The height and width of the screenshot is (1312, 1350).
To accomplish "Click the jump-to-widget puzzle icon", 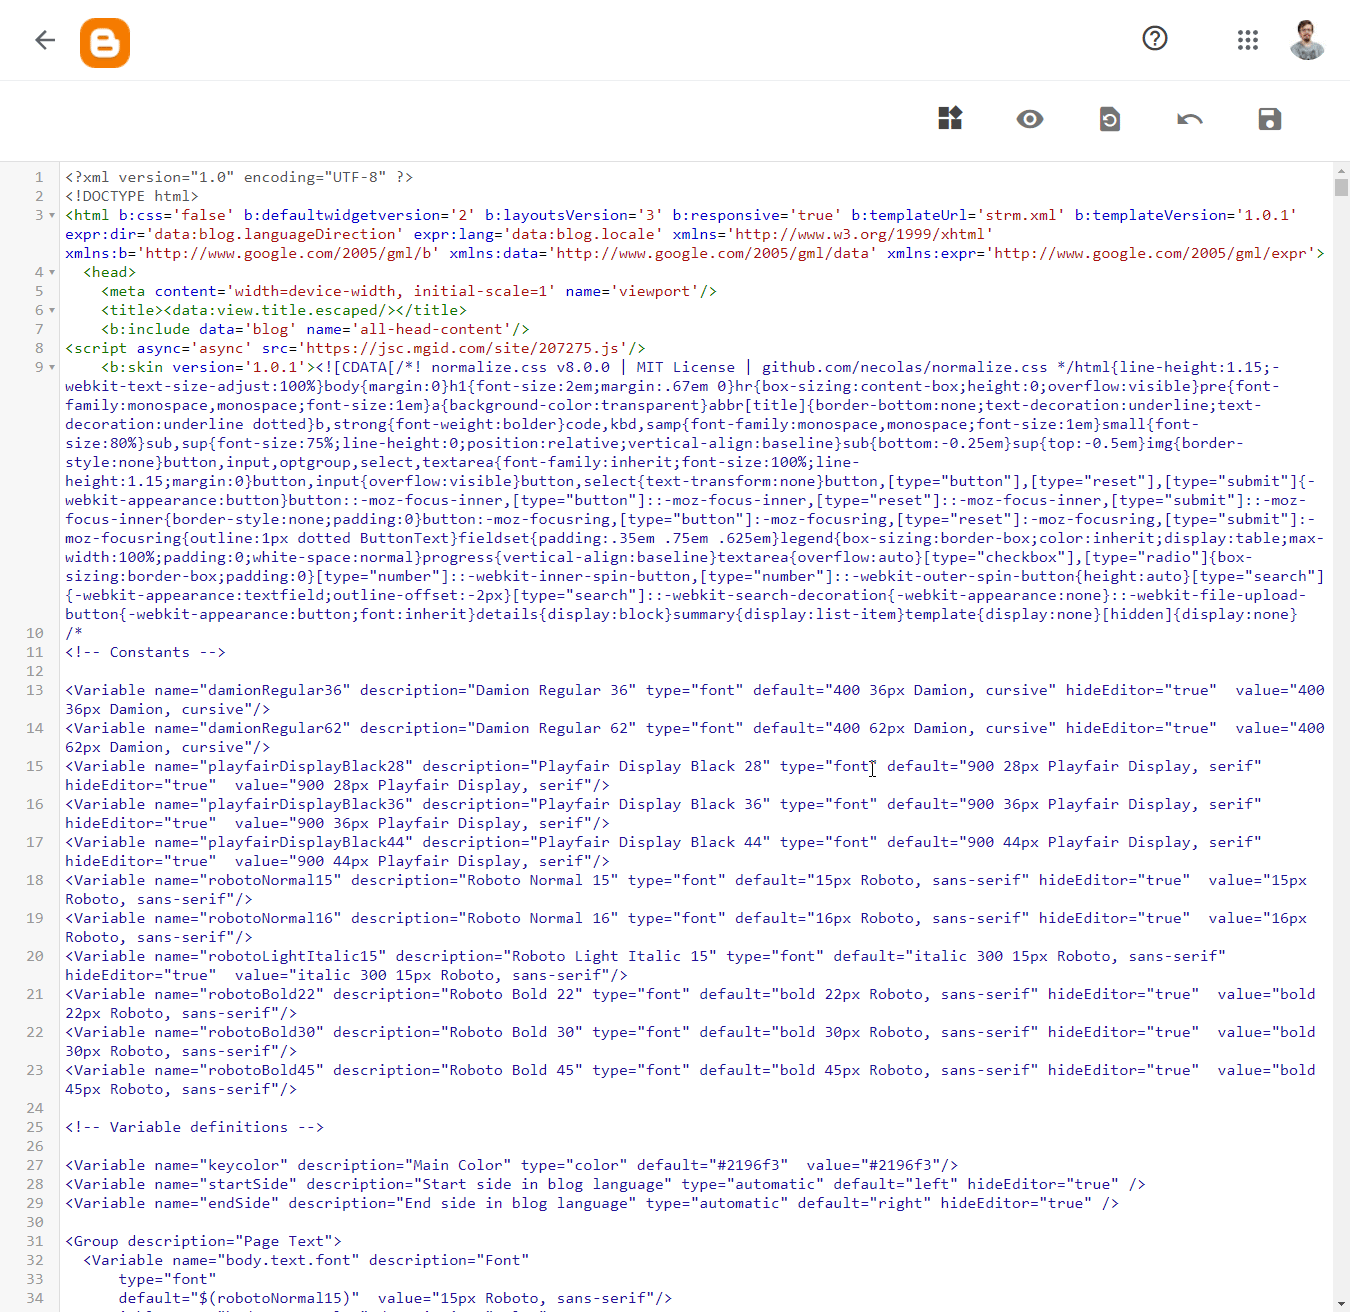I will coord(950,118).
